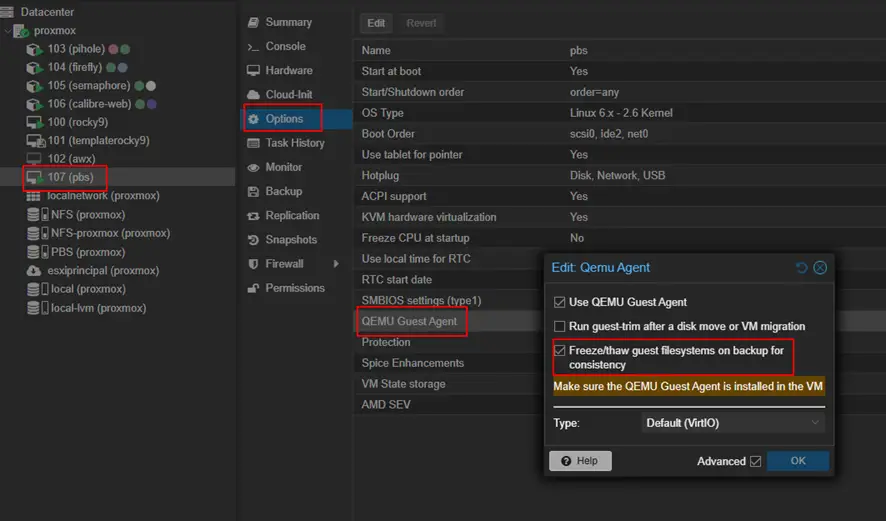886x521 pixels.
Task: Click the Help button in dialog
Action: tap(580, 461)
